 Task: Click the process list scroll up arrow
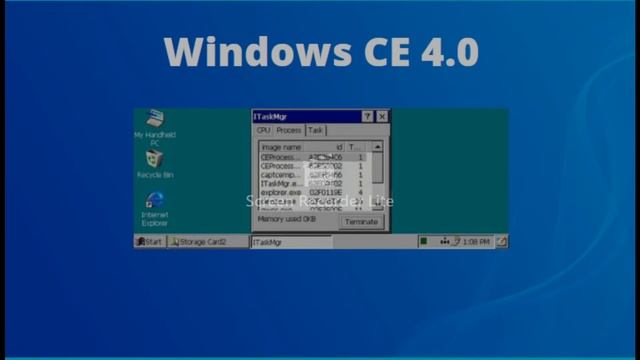[x=378, y=147]
